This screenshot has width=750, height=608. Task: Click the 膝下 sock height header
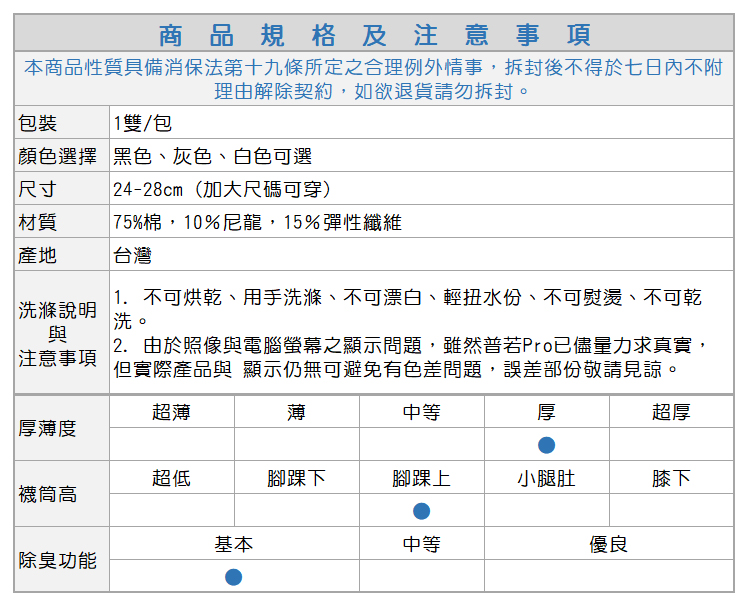tap(672, 478)
